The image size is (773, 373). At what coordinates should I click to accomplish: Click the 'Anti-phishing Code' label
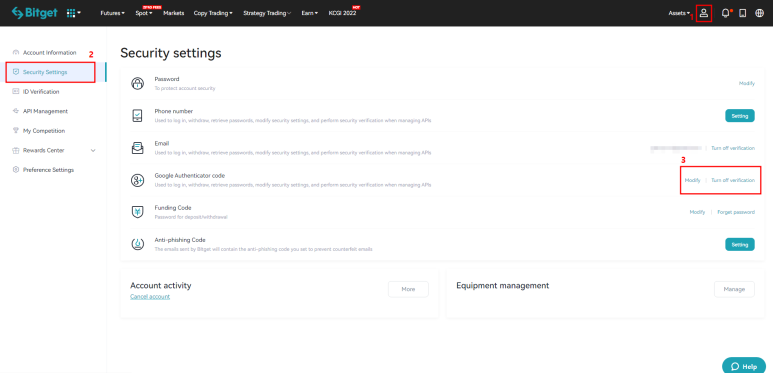click(x=179, y=240)
